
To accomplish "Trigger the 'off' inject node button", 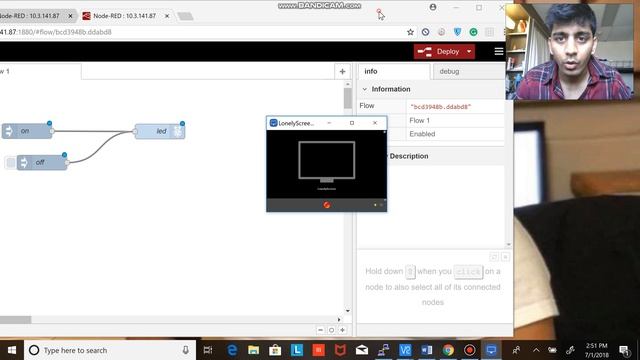I will coord(11,162).
